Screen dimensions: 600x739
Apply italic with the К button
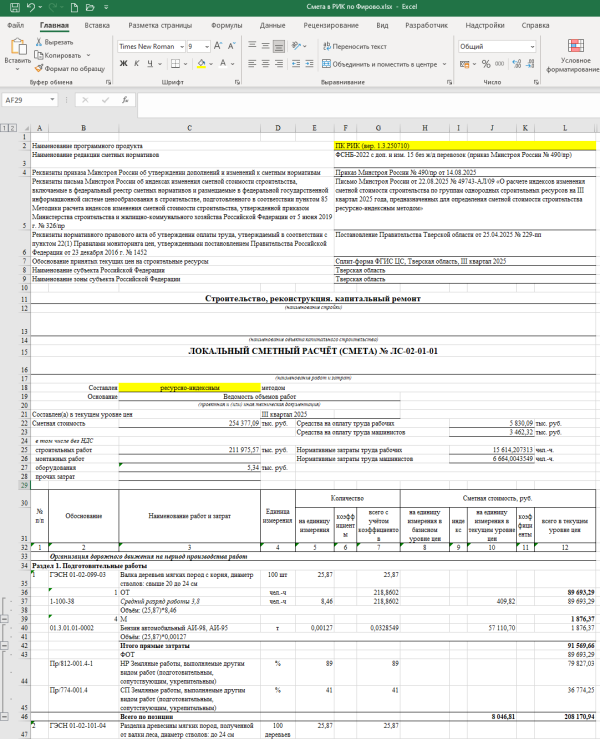pyautogui.click(x=137, y=64)
